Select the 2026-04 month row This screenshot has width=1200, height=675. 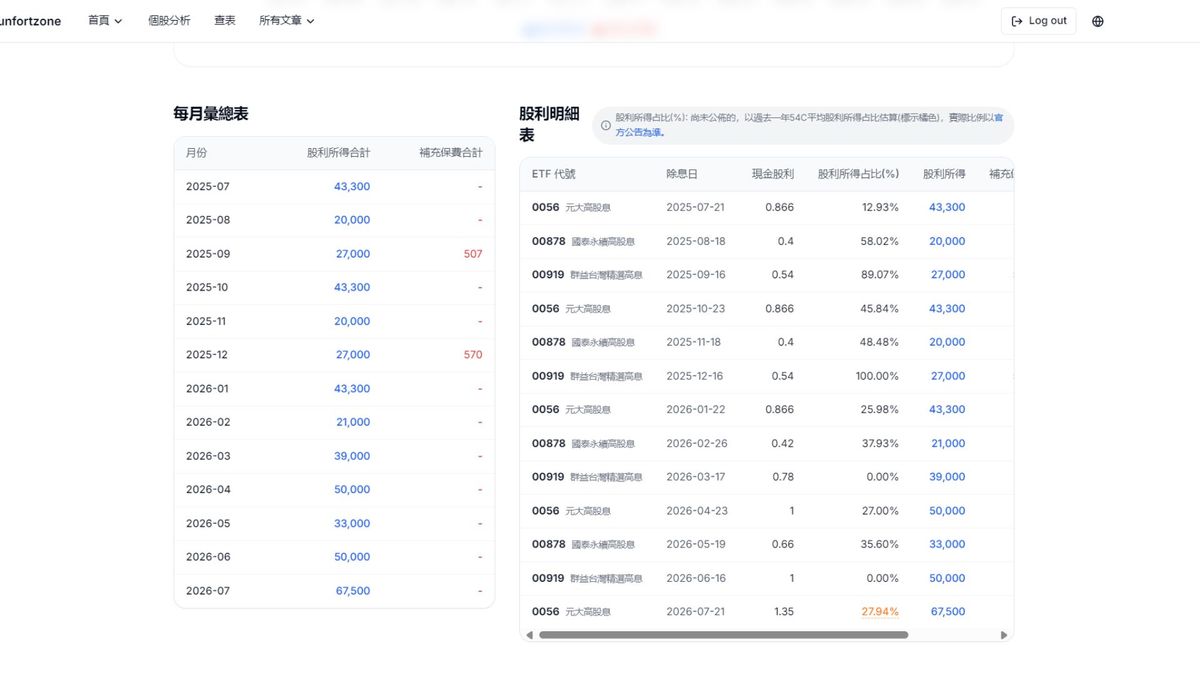pos(334,490)
